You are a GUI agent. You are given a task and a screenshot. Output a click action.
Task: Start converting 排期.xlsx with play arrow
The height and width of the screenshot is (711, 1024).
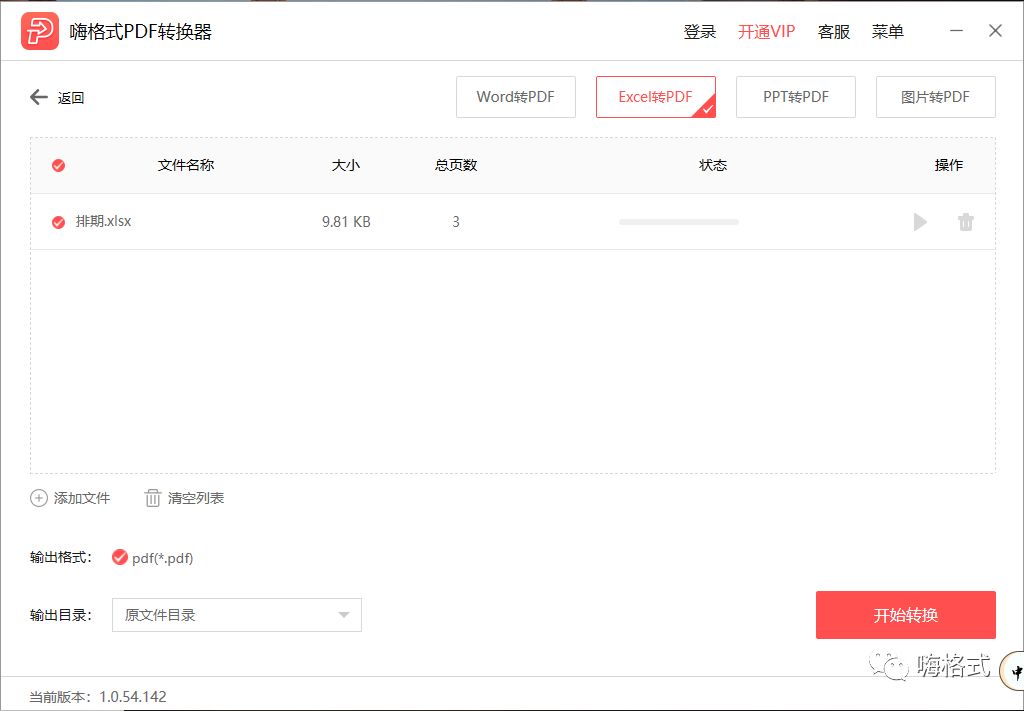click(919, 222)
